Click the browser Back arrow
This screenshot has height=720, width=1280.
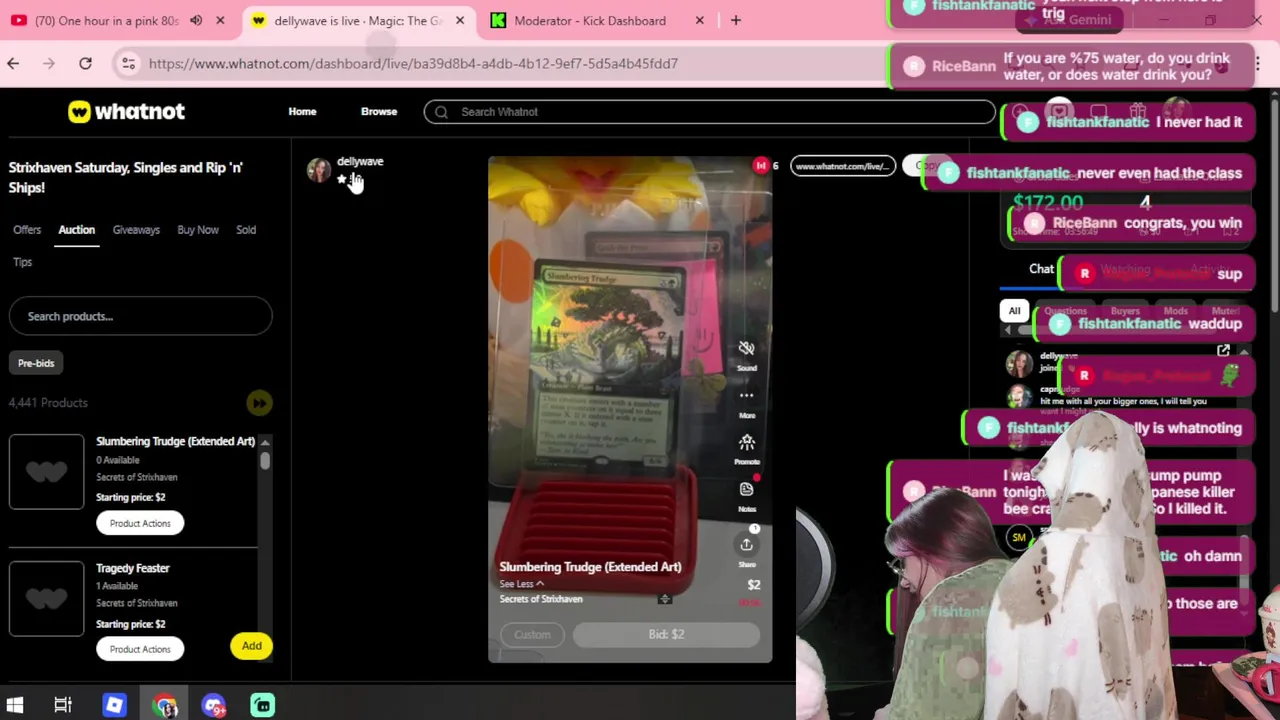(13, 64)
